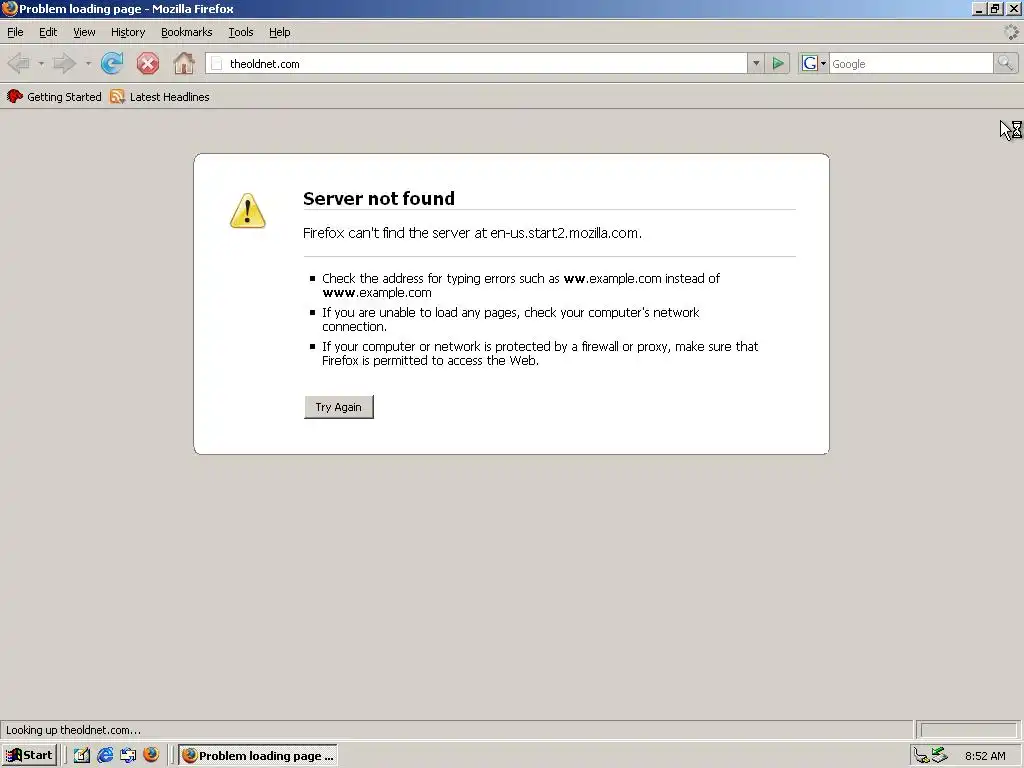
Task: Click the Getting Started bookmark icon
Action: 14,97
